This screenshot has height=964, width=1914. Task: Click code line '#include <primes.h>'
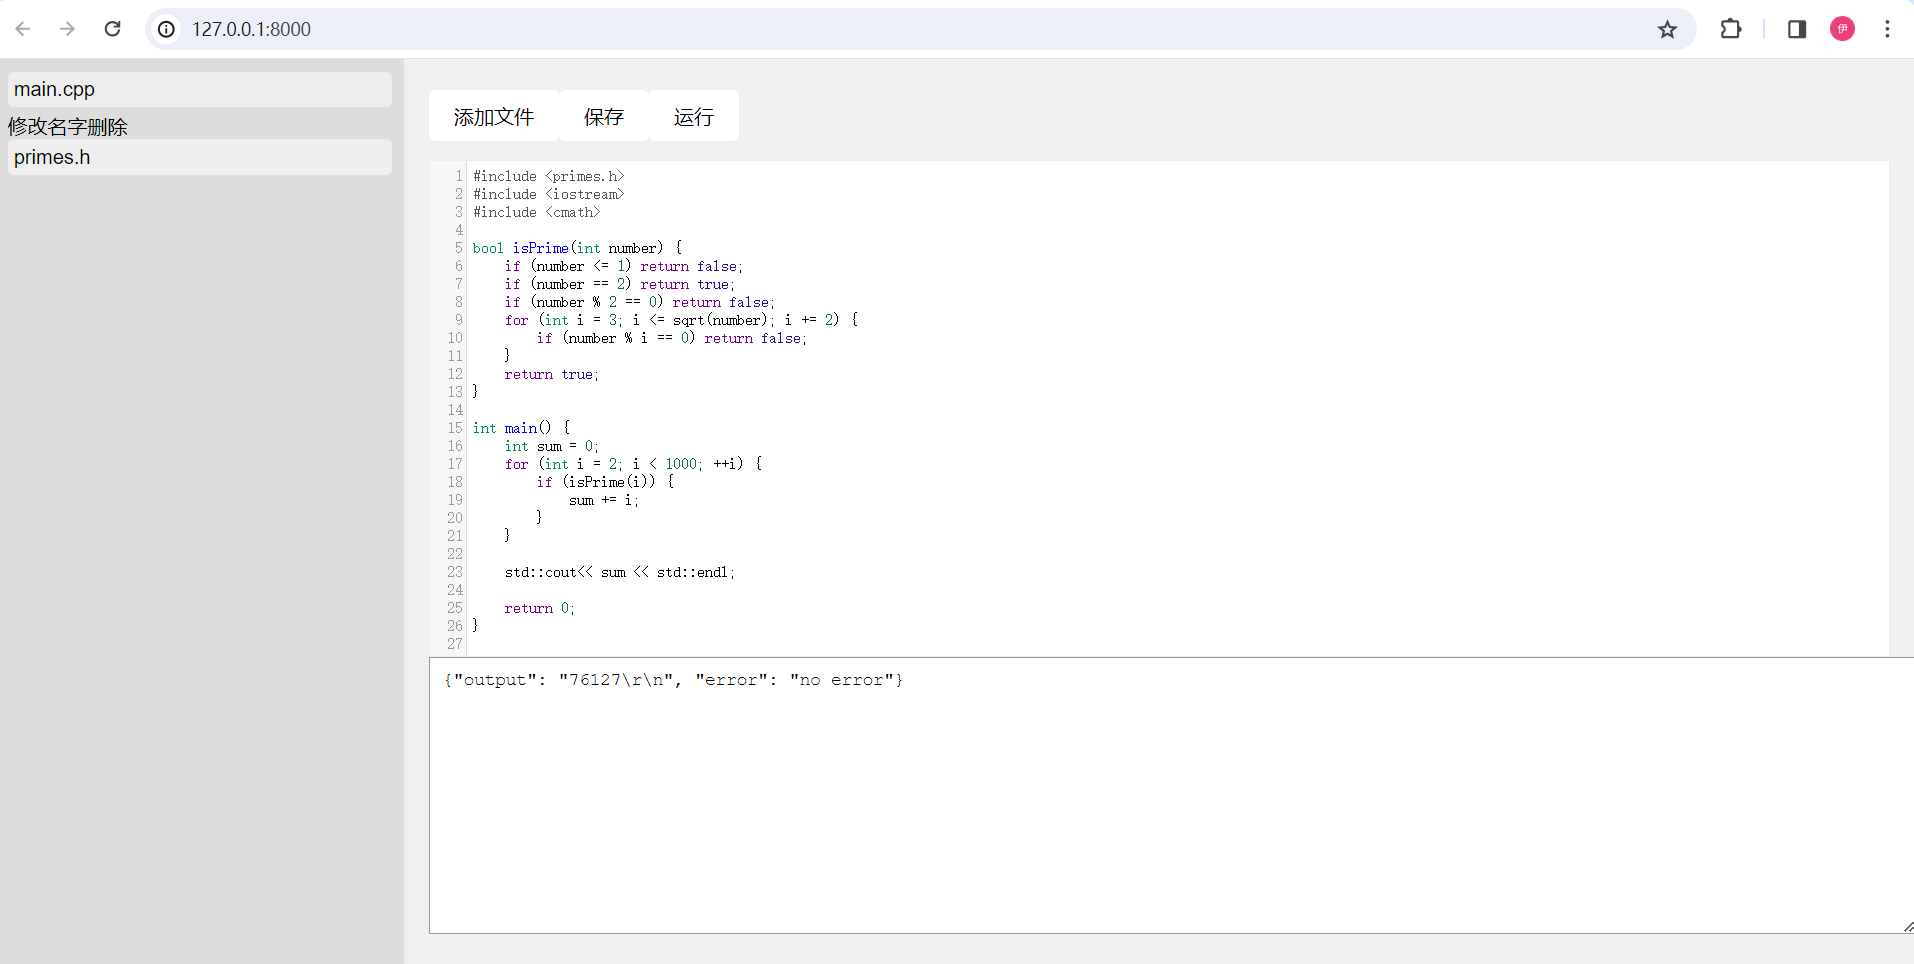pos(548,176)
